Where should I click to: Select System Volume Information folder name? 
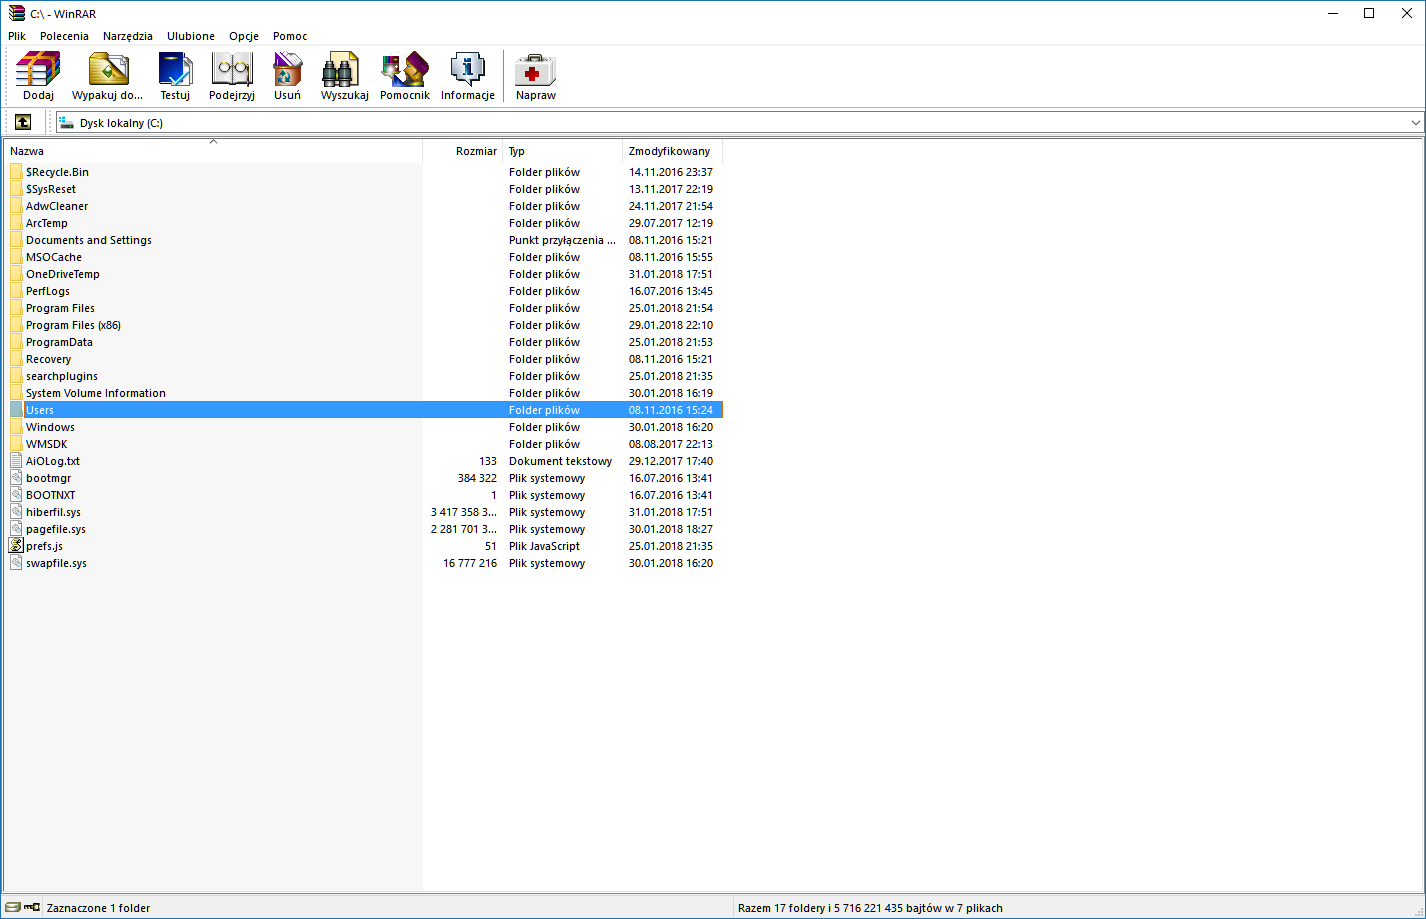pyautogui.click(x=96, y=393)
